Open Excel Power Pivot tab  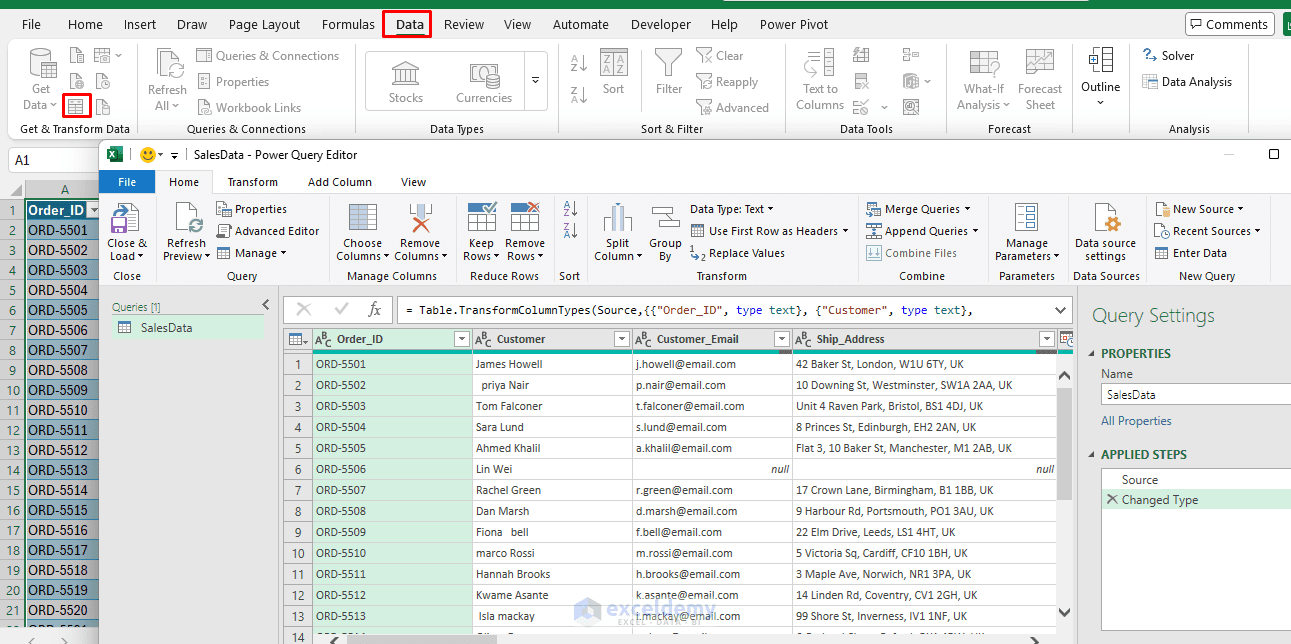point(794,24)
